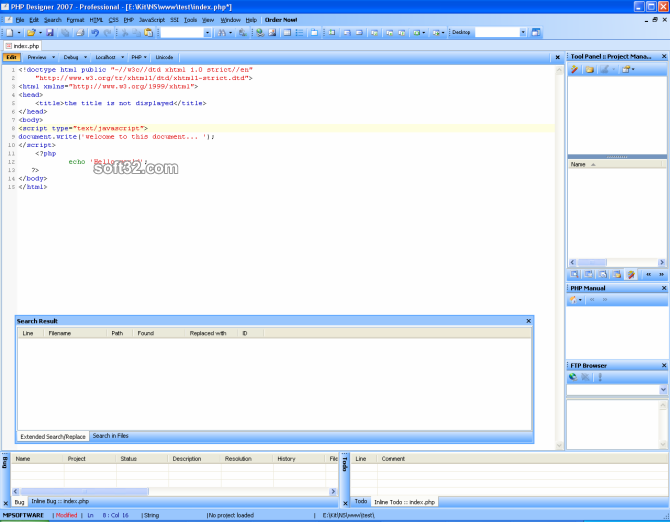
Task: Click the PHP Manual home icon
Action: (x=573, y=299)
